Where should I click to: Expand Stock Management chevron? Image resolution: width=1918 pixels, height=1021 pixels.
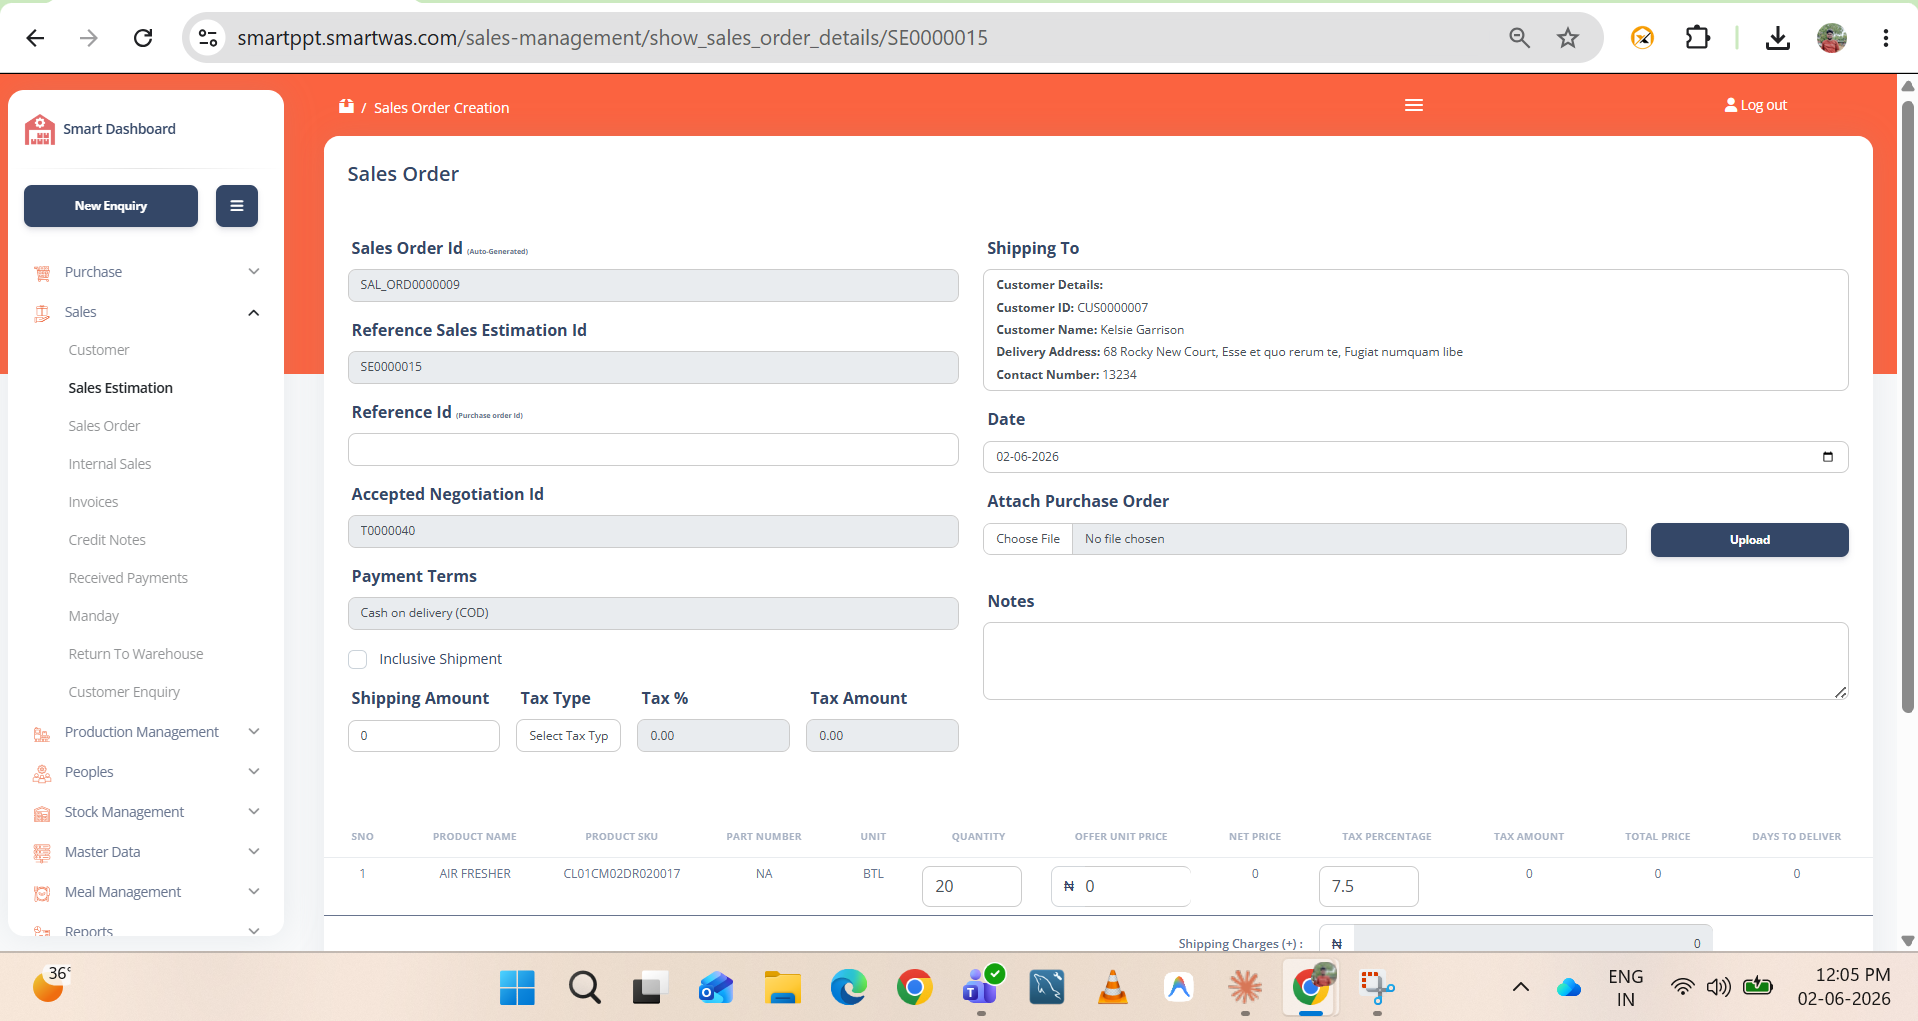click(254, 812)
